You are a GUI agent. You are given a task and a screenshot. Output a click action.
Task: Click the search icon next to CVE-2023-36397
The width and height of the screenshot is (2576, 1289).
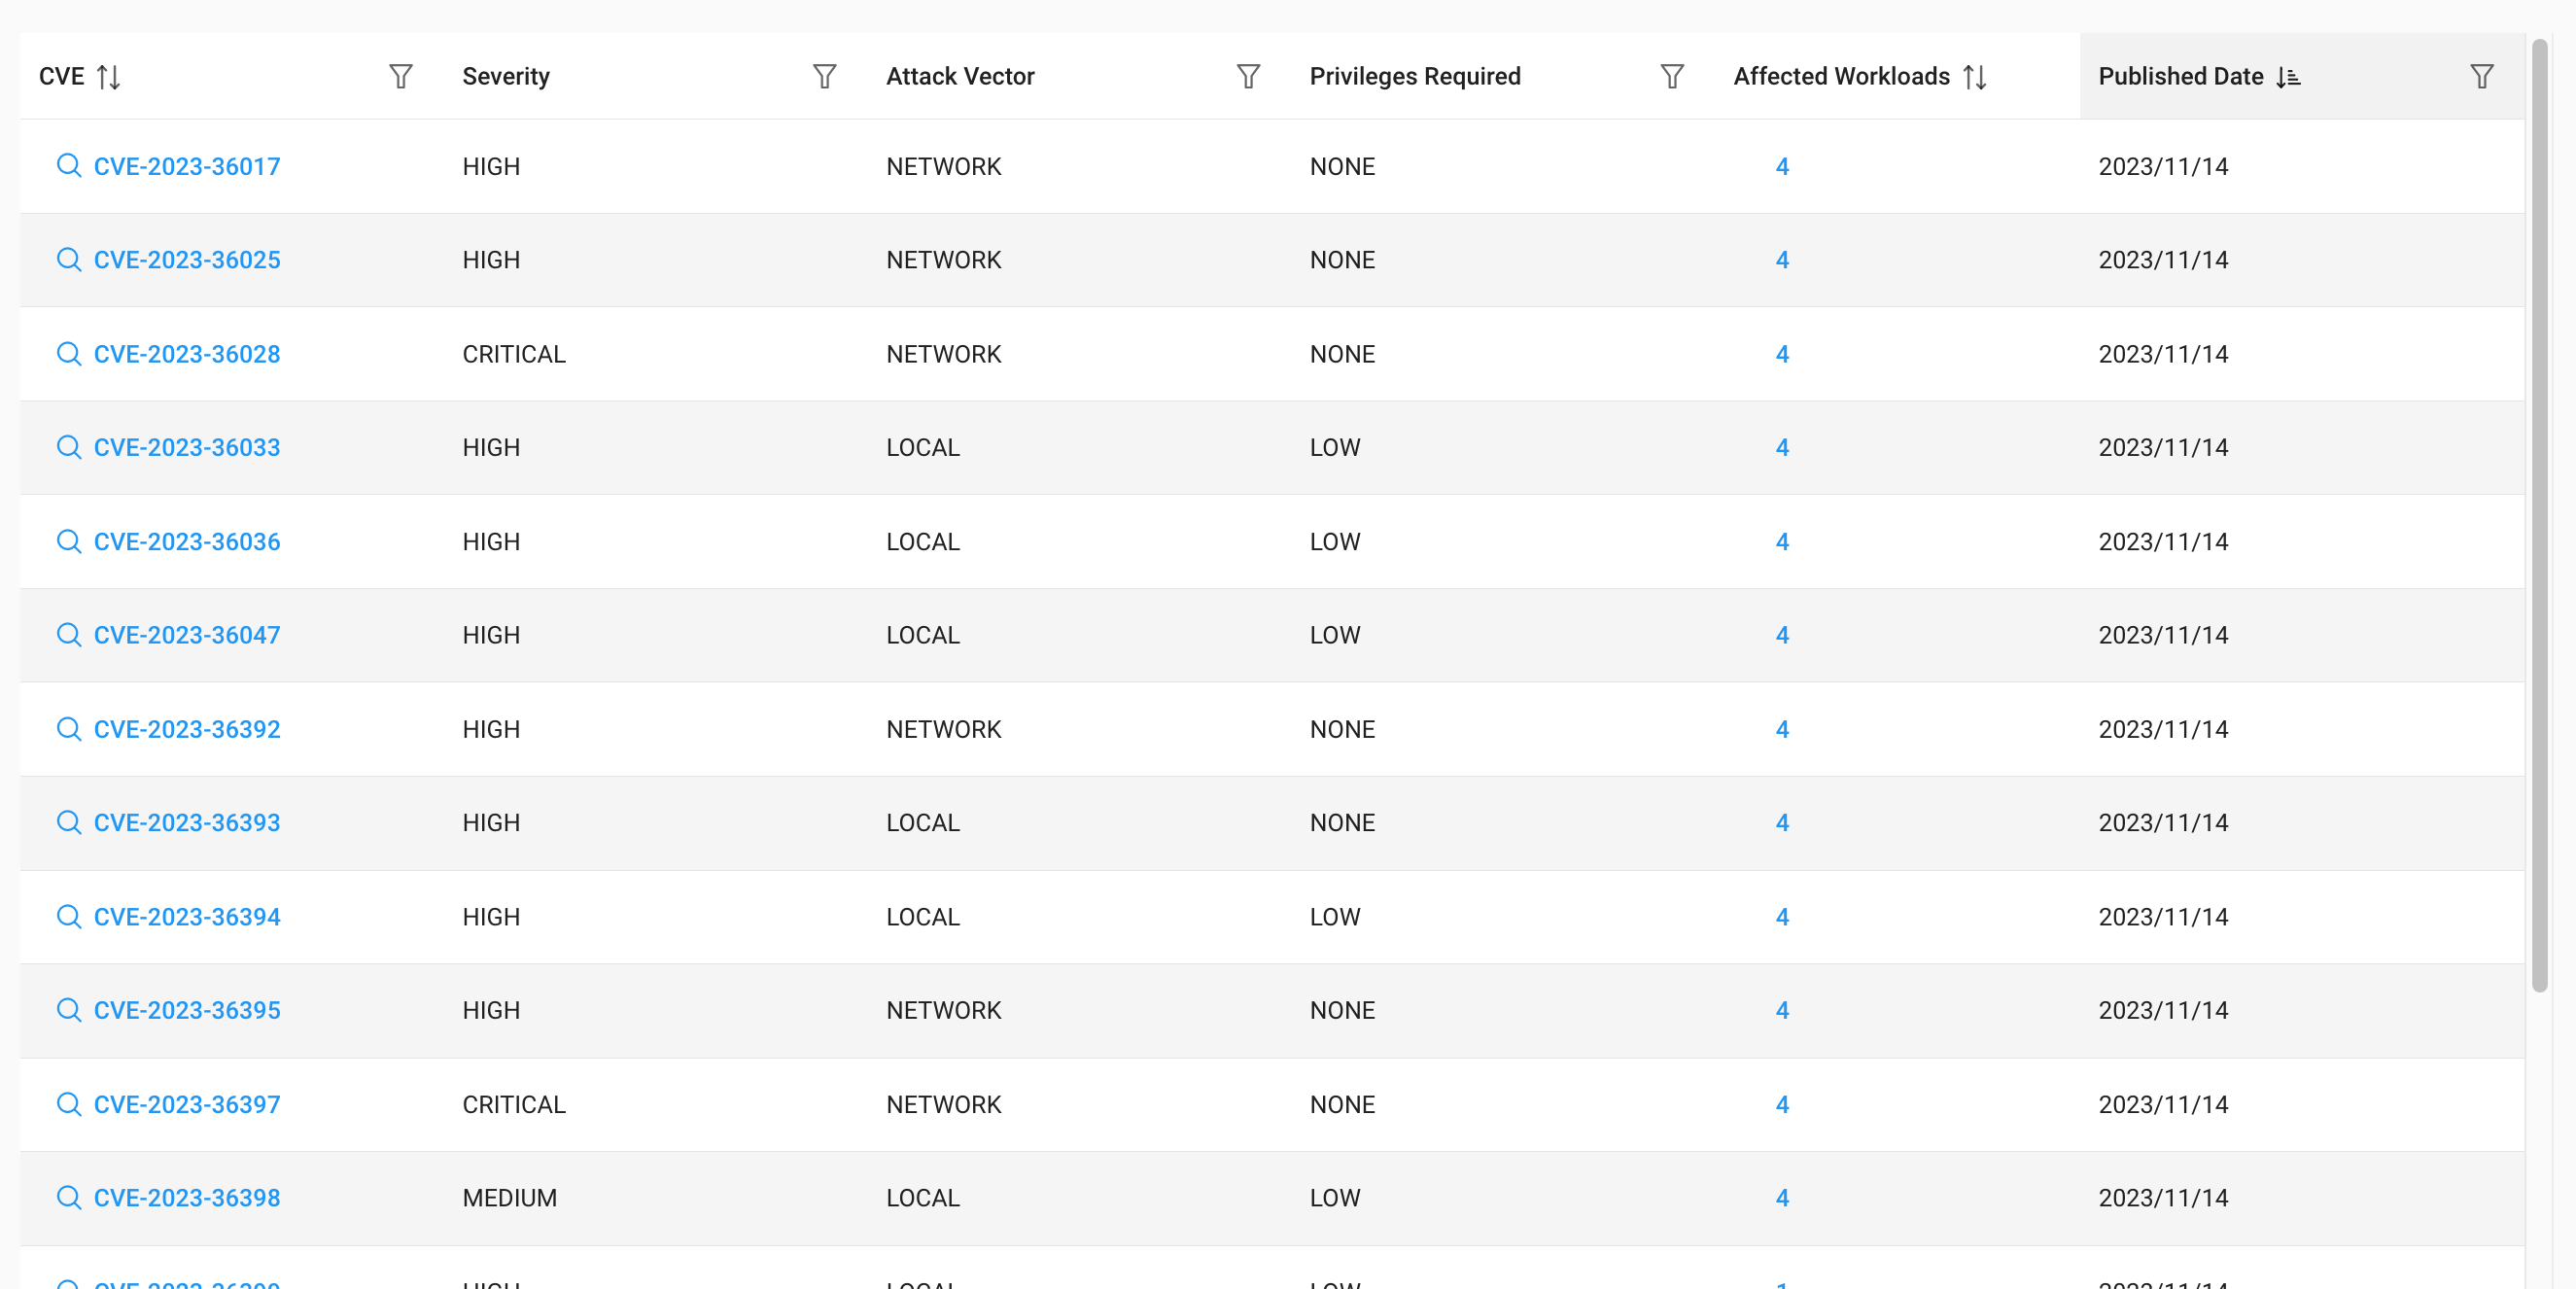click(68, 1104)
